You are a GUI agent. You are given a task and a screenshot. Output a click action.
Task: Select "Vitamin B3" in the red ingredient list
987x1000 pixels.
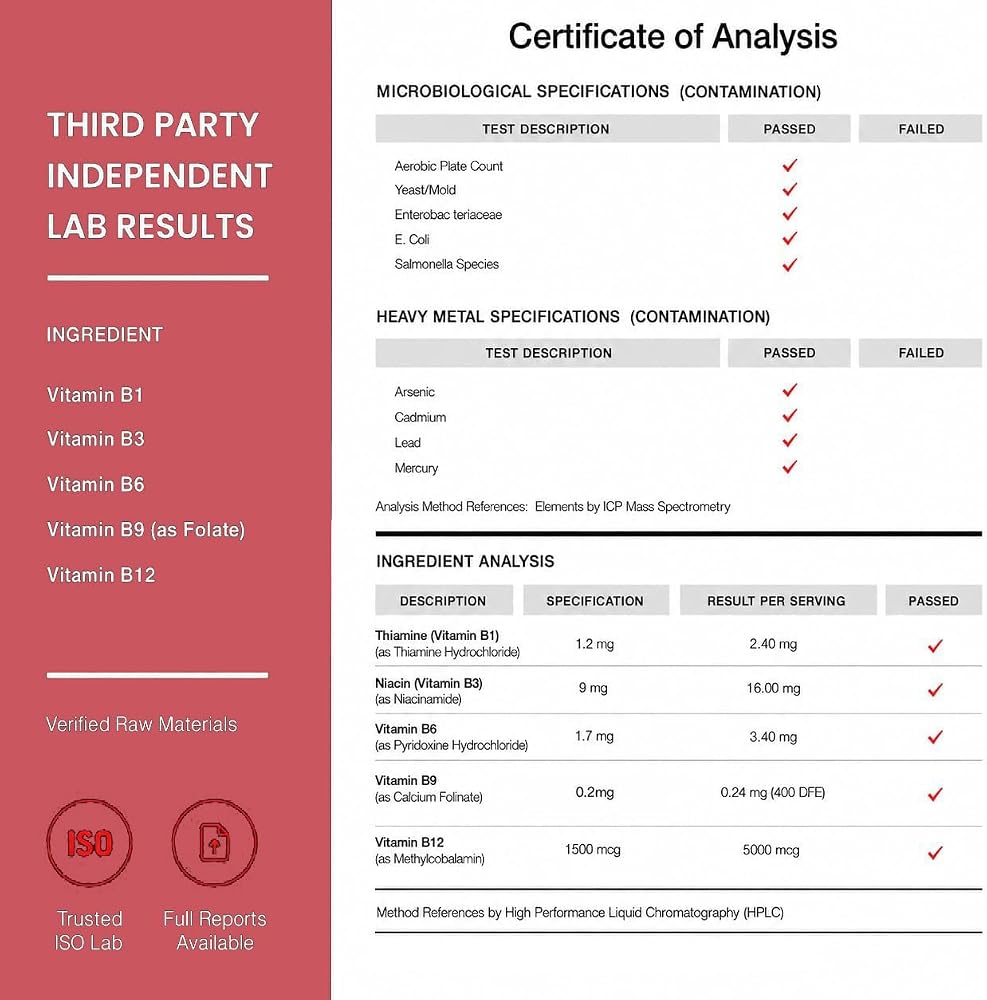coord(96,439)
